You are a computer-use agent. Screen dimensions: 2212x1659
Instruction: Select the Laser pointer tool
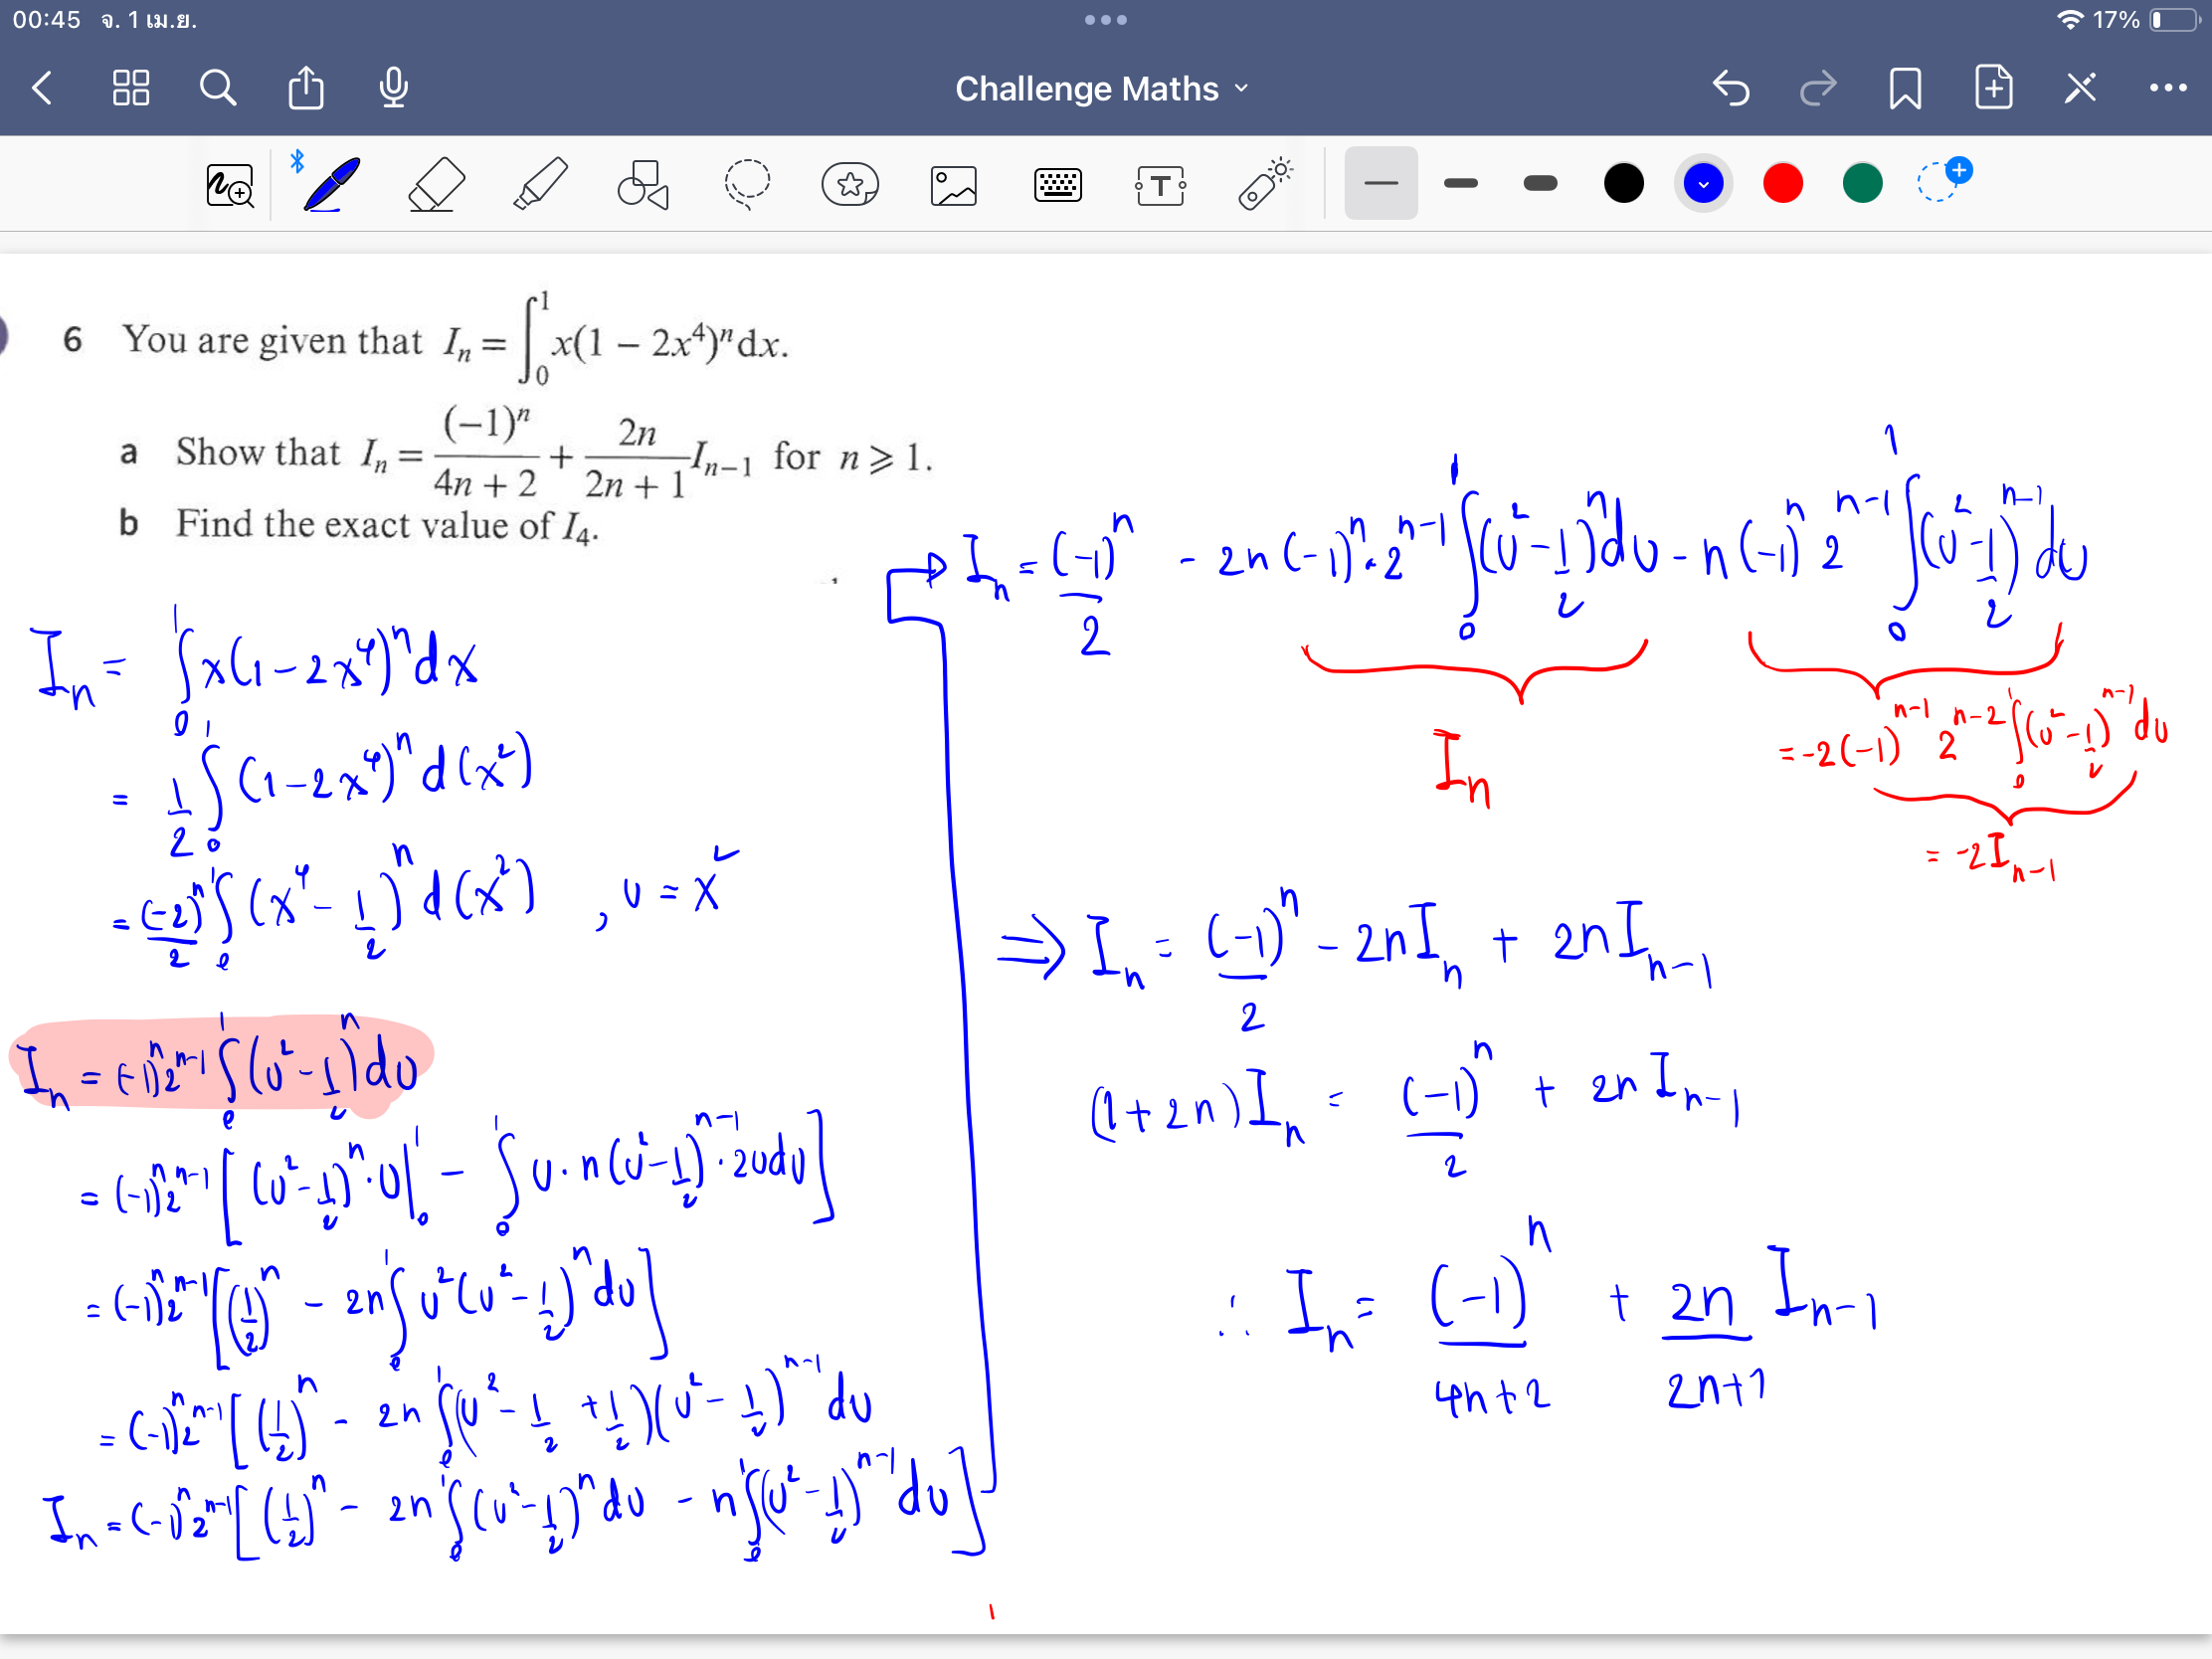click(1264, 184)
